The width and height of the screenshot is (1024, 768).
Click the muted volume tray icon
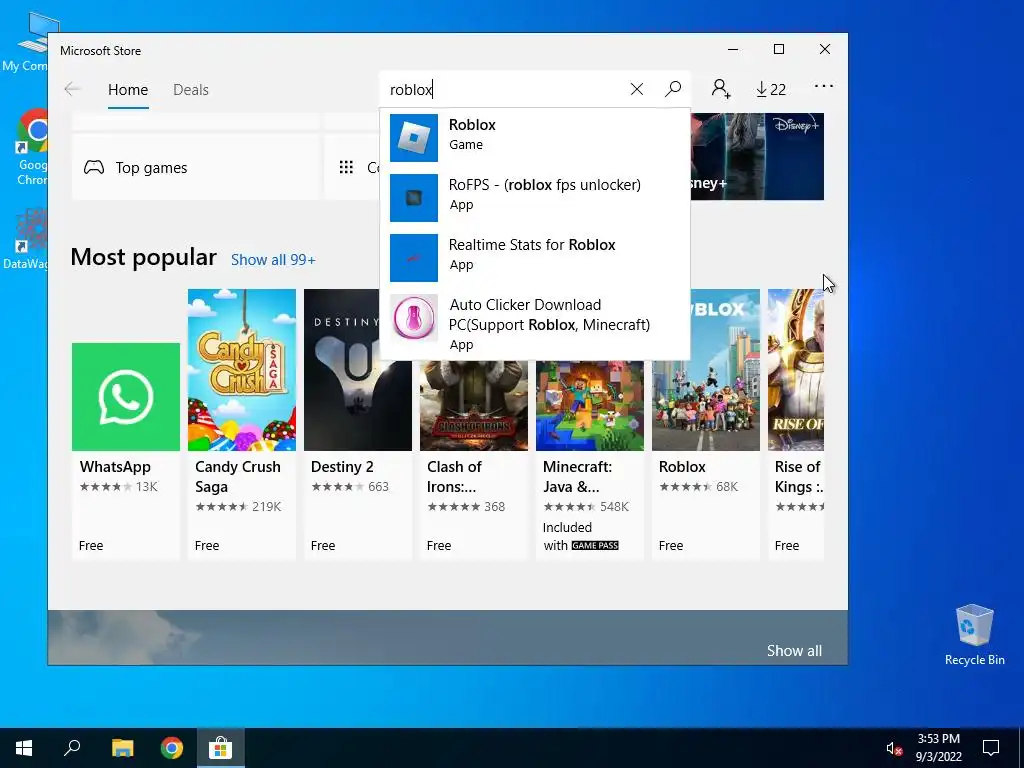point(894,748)
